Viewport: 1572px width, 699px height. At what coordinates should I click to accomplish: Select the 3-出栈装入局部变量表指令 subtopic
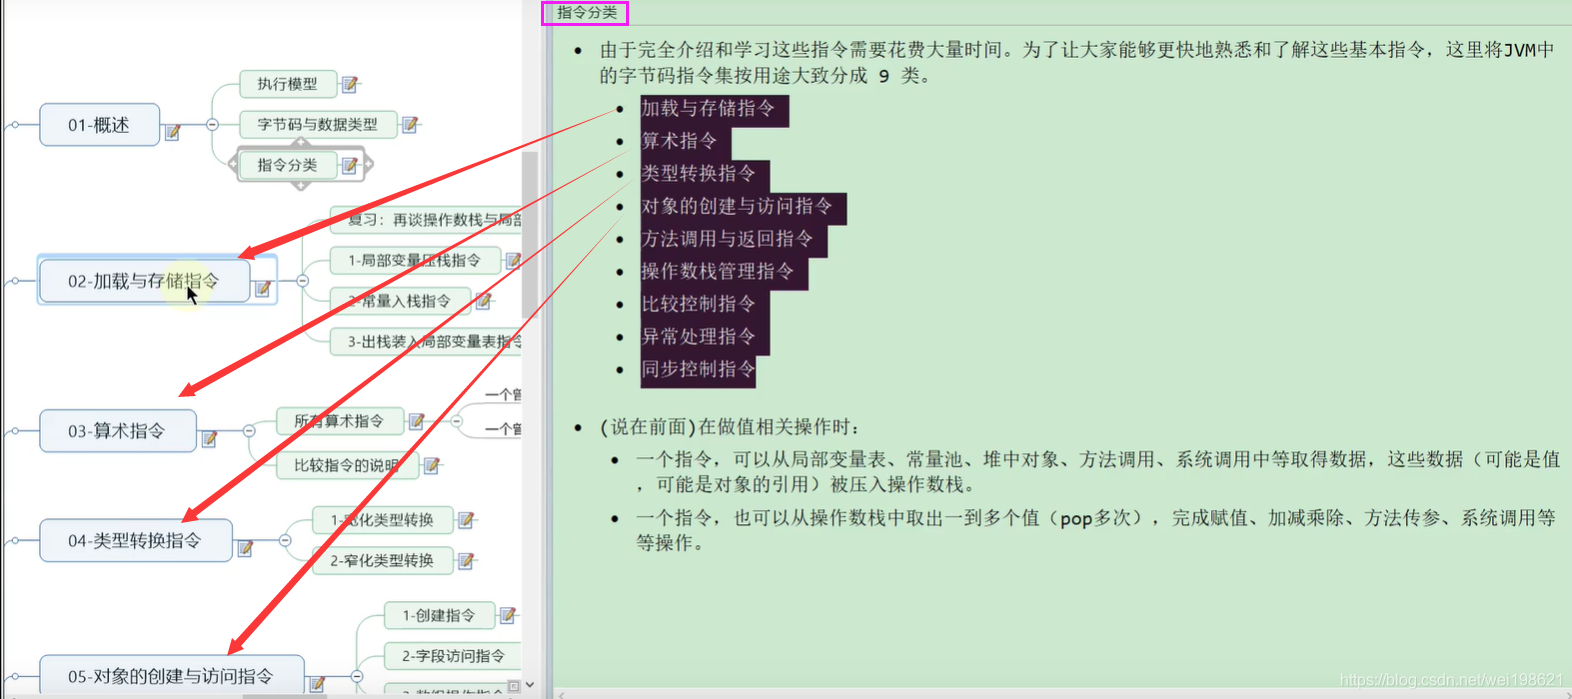point(426,341)
